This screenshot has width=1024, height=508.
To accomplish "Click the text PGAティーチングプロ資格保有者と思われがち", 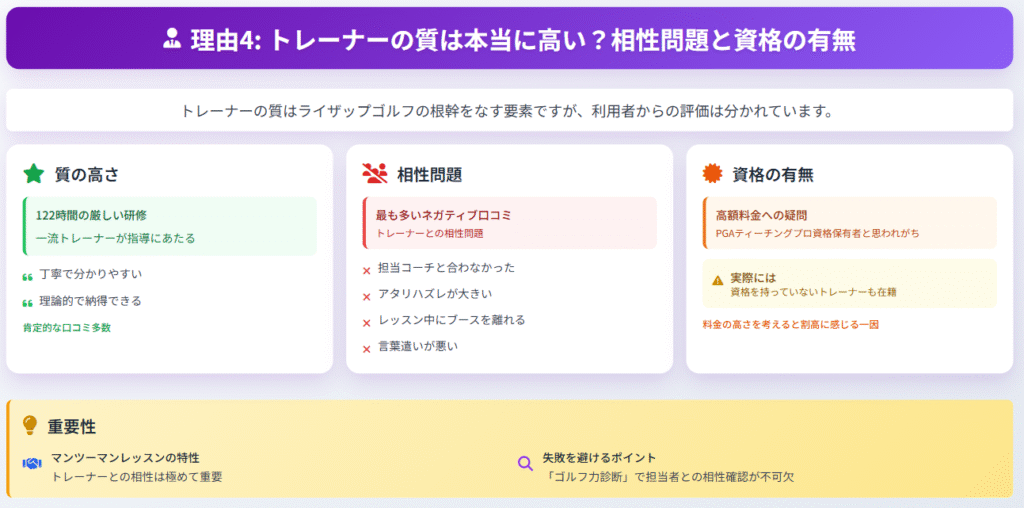I will [x=818, y=232].
